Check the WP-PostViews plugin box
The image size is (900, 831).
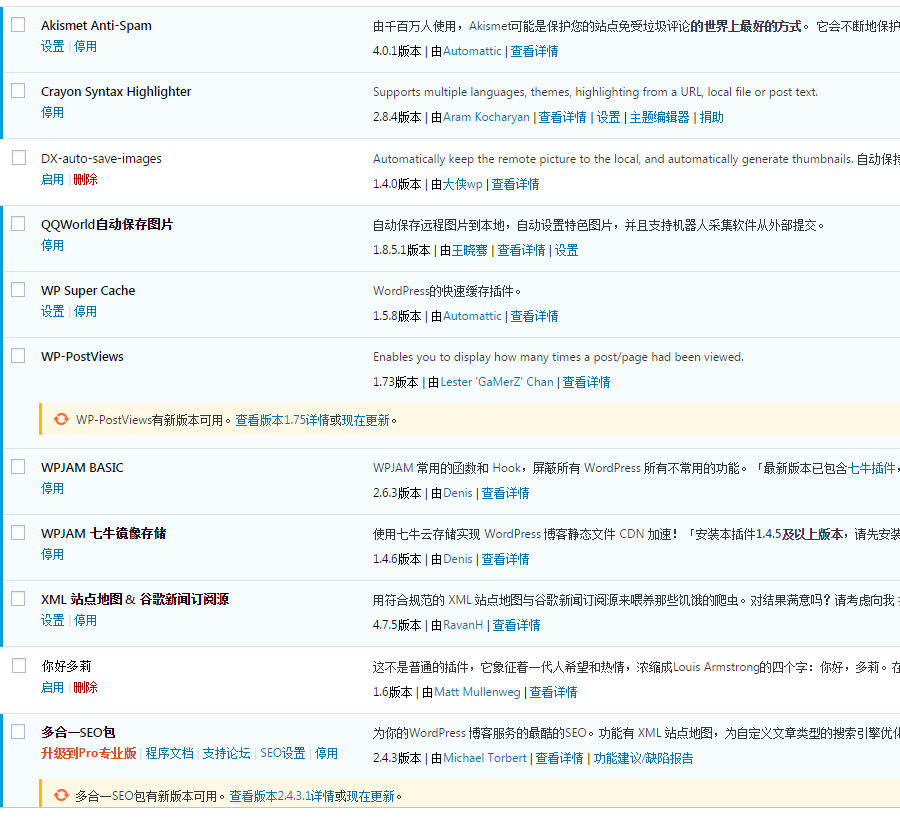pos(18,356)
